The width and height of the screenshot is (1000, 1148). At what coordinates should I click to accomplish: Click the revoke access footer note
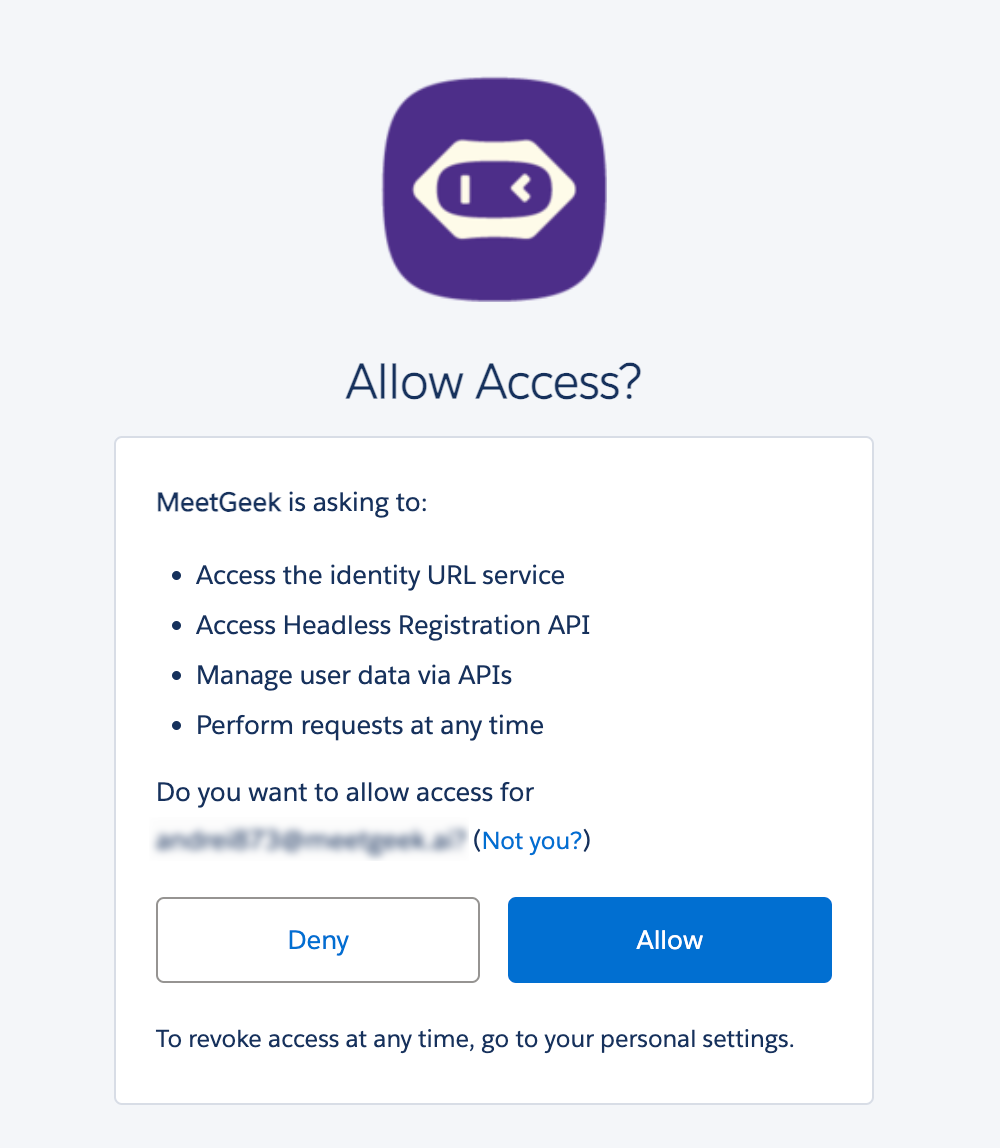(475, 1039)
